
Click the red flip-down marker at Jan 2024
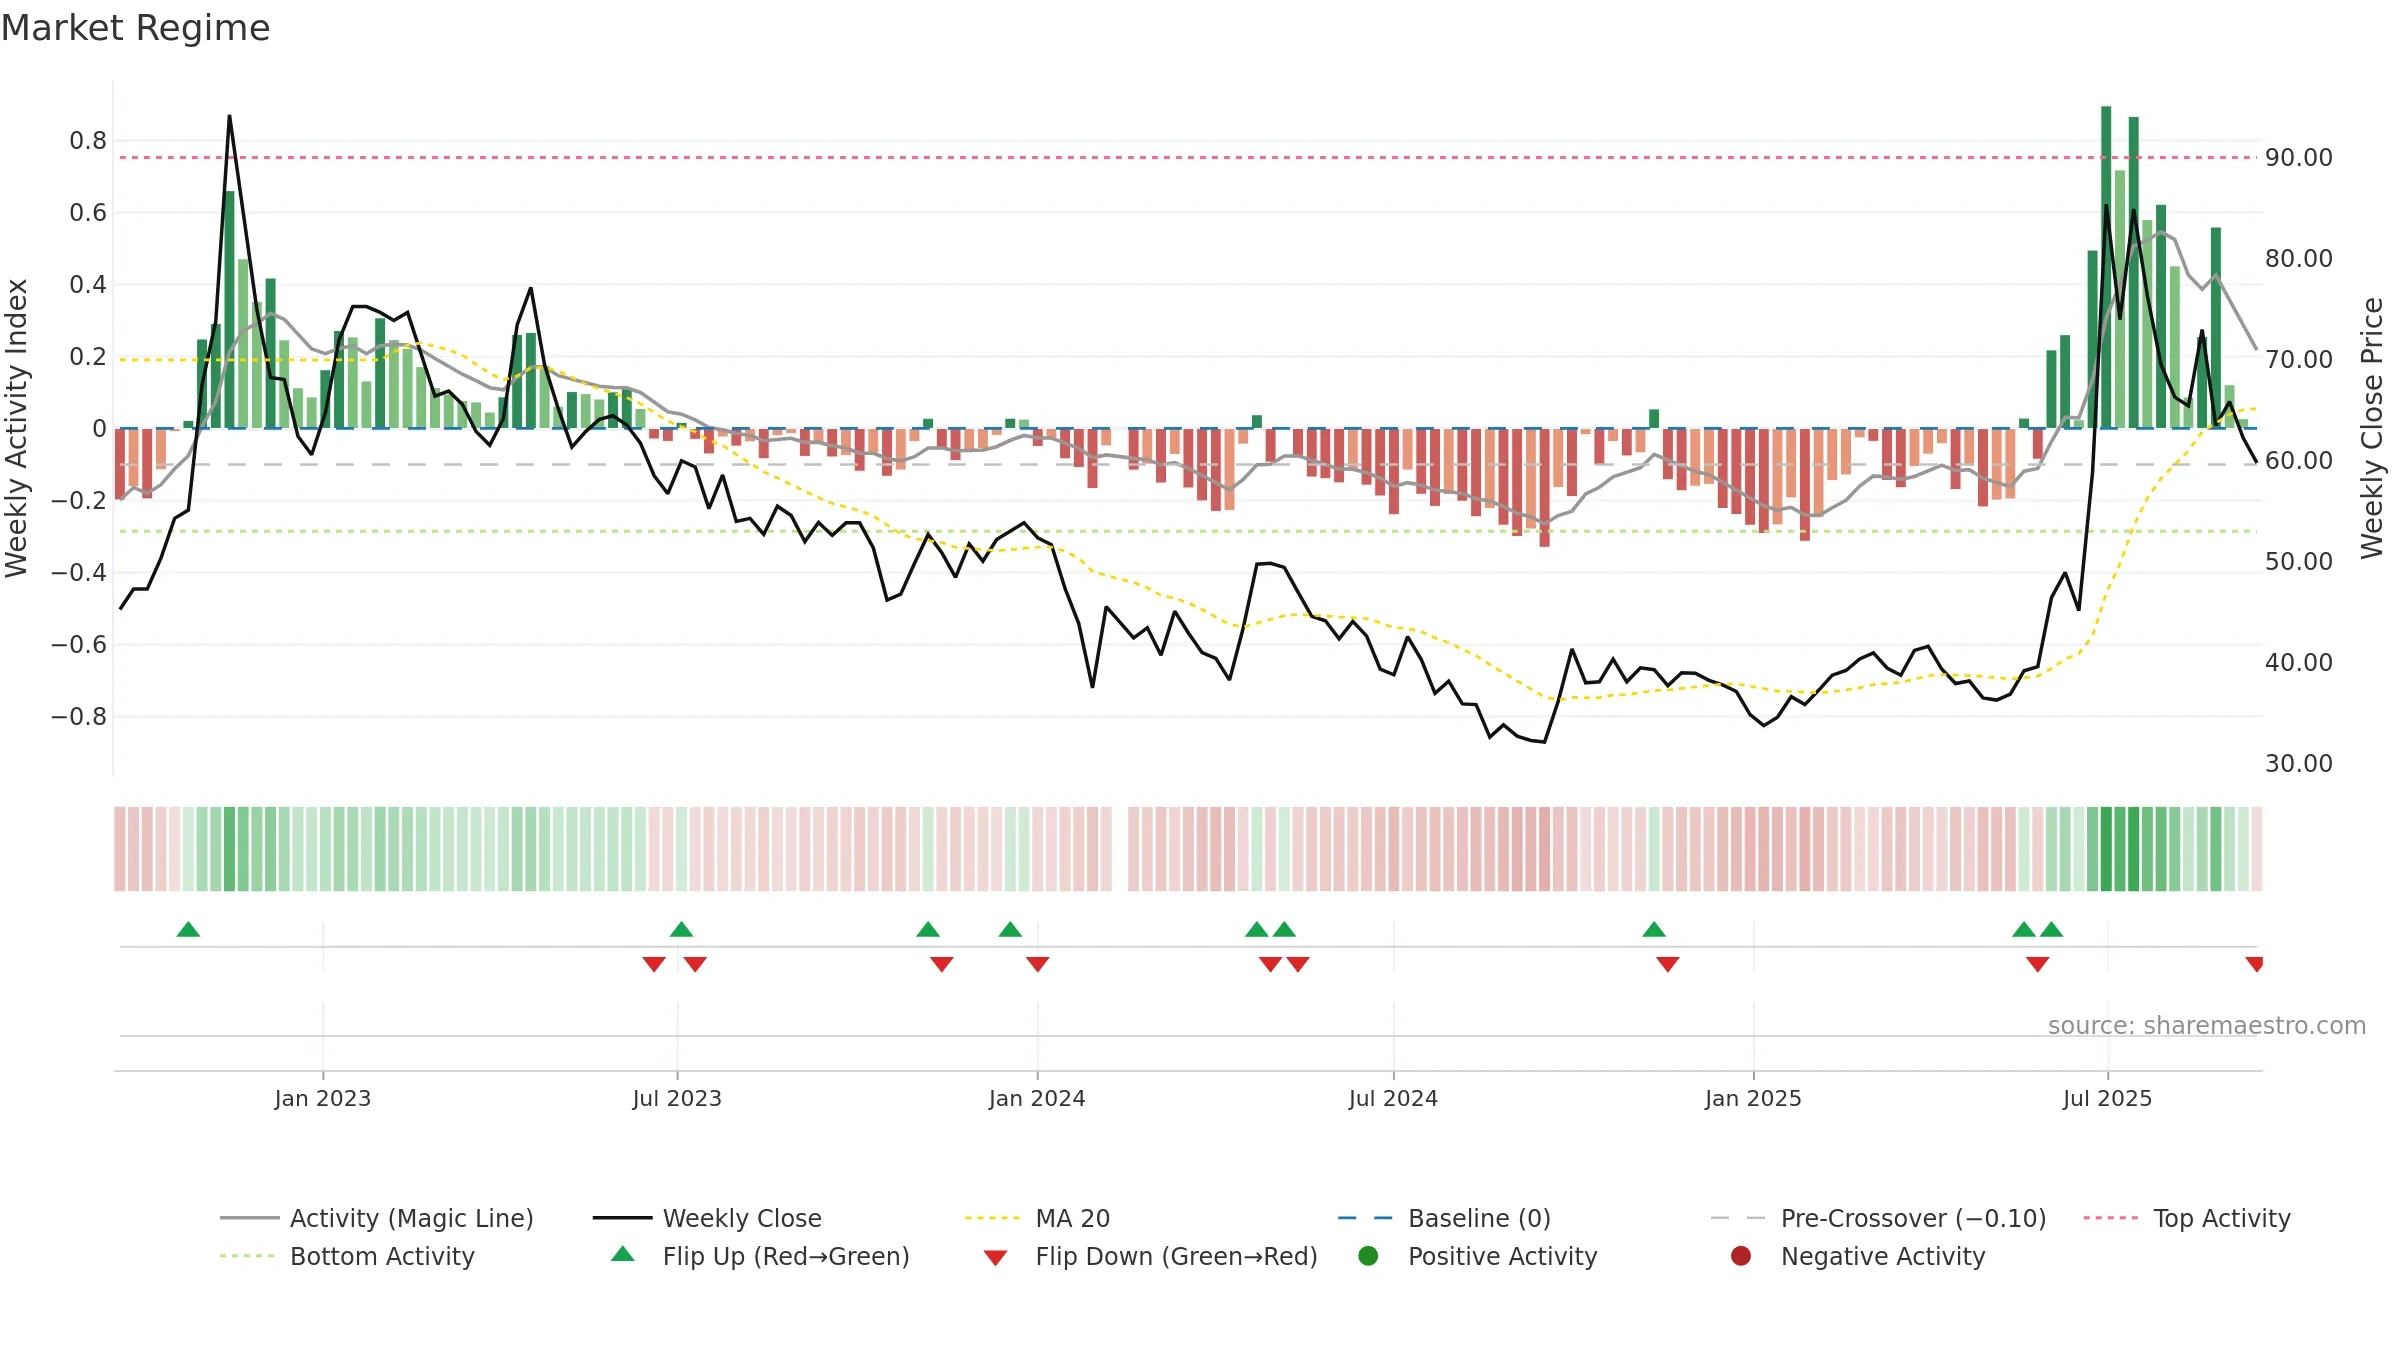point(1038,964)
